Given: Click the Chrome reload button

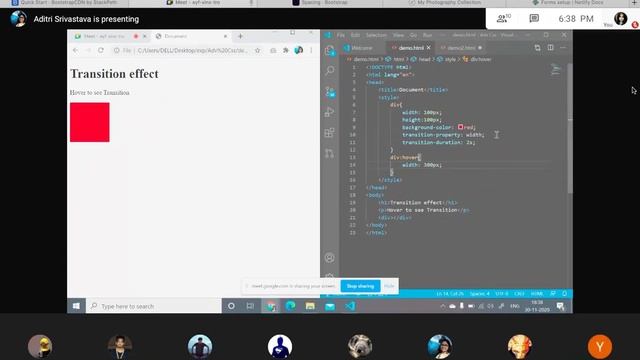Looking at the screenshot, I should pos(101,50).
